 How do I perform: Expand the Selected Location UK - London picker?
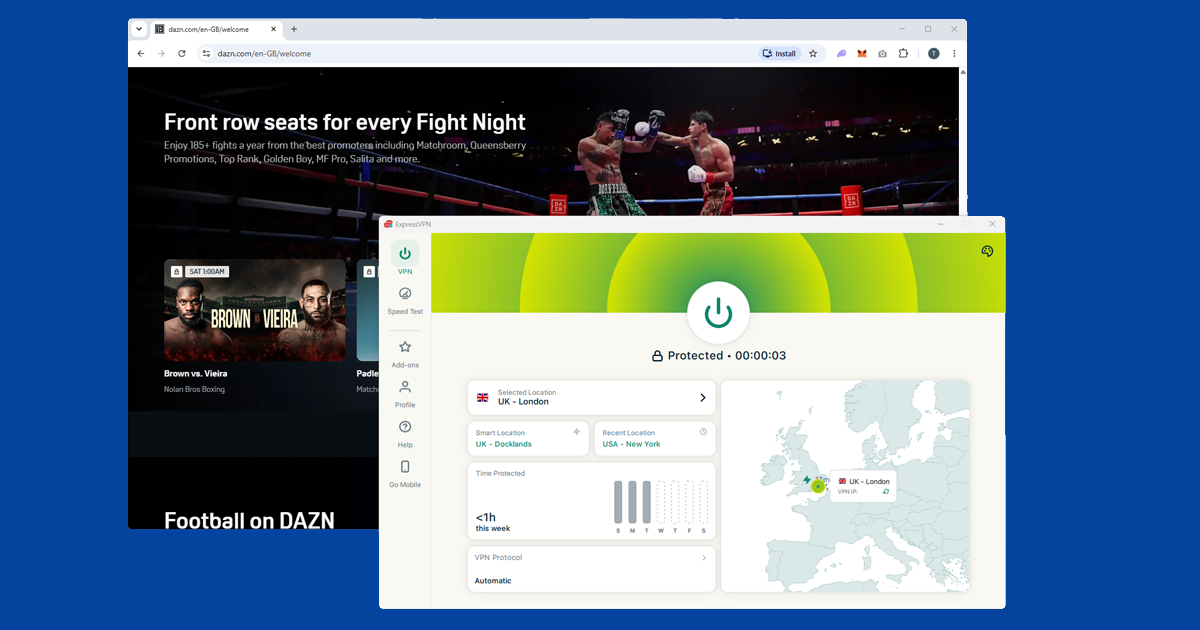(592, 397)
